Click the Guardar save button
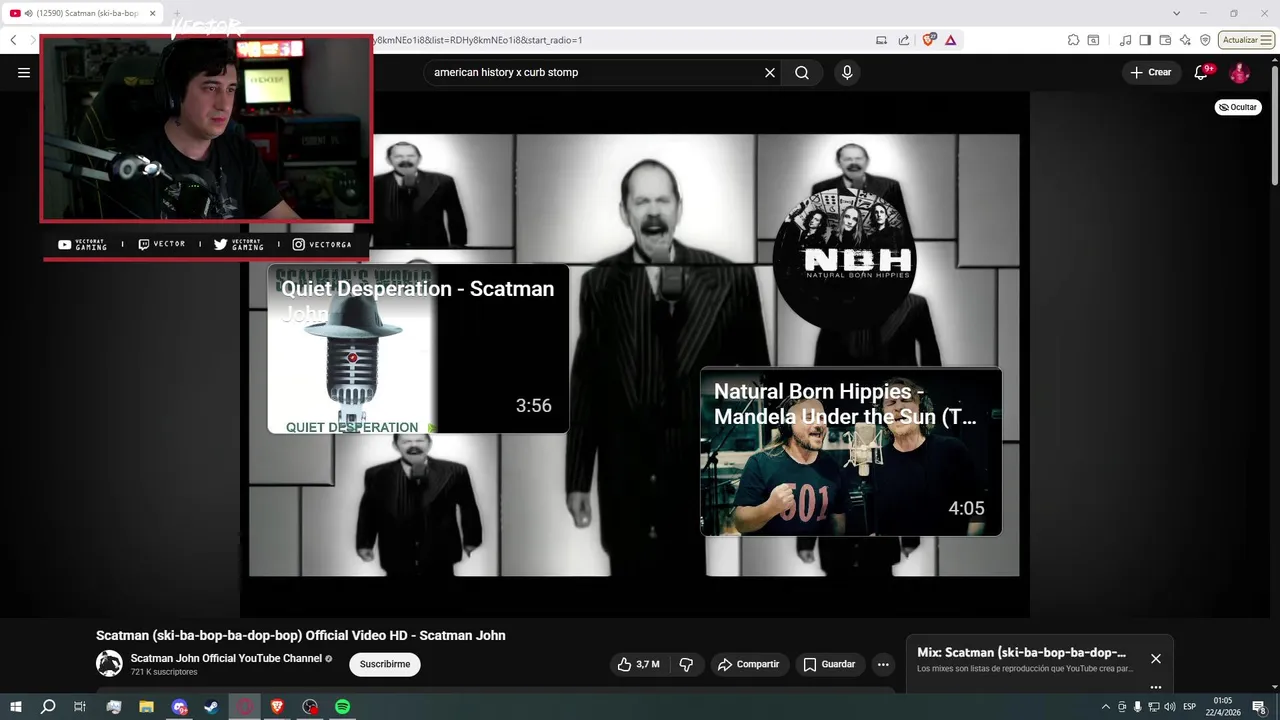 pyautogui.click(x=829, y=664)
